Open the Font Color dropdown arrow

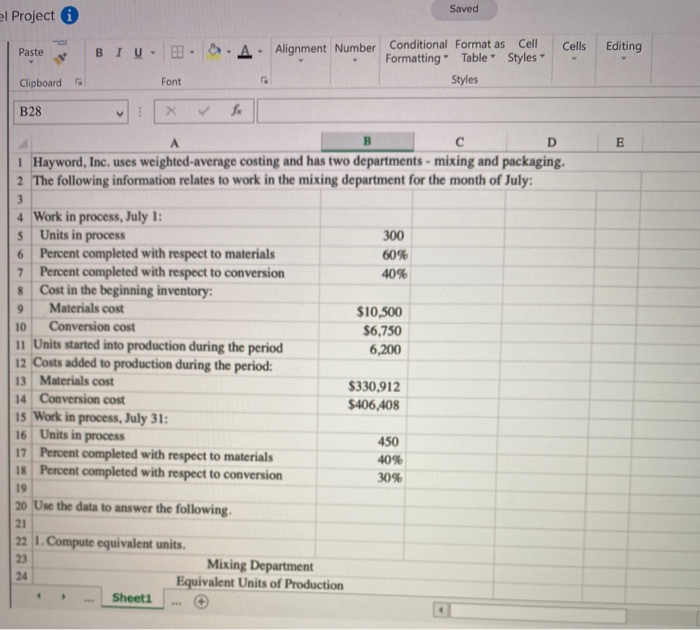[260, 52]
